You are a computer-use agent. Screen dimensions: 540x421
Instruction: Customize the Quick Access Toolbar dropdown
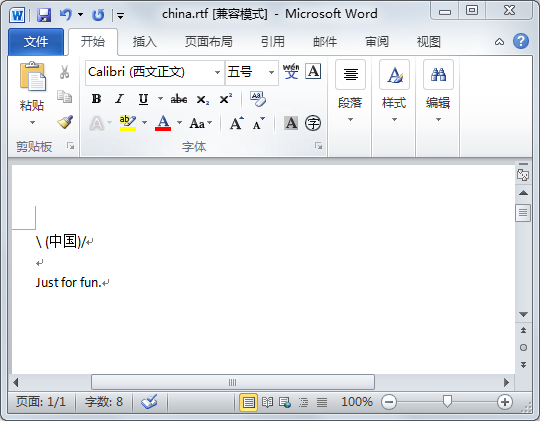(x=120, y=16)
